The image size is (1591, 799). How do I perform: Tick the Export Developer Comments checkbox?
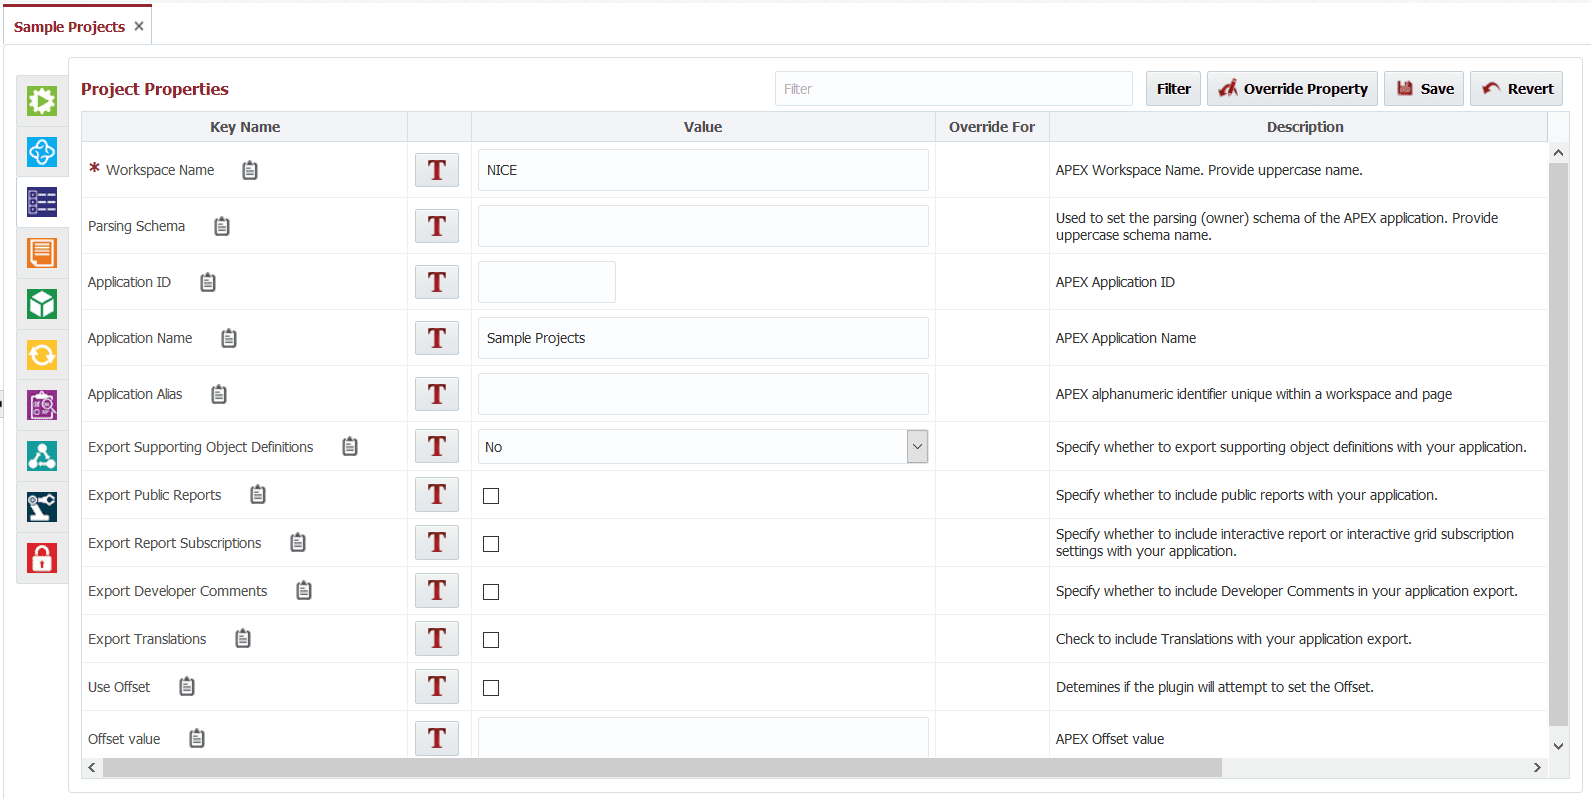(491, 592)
